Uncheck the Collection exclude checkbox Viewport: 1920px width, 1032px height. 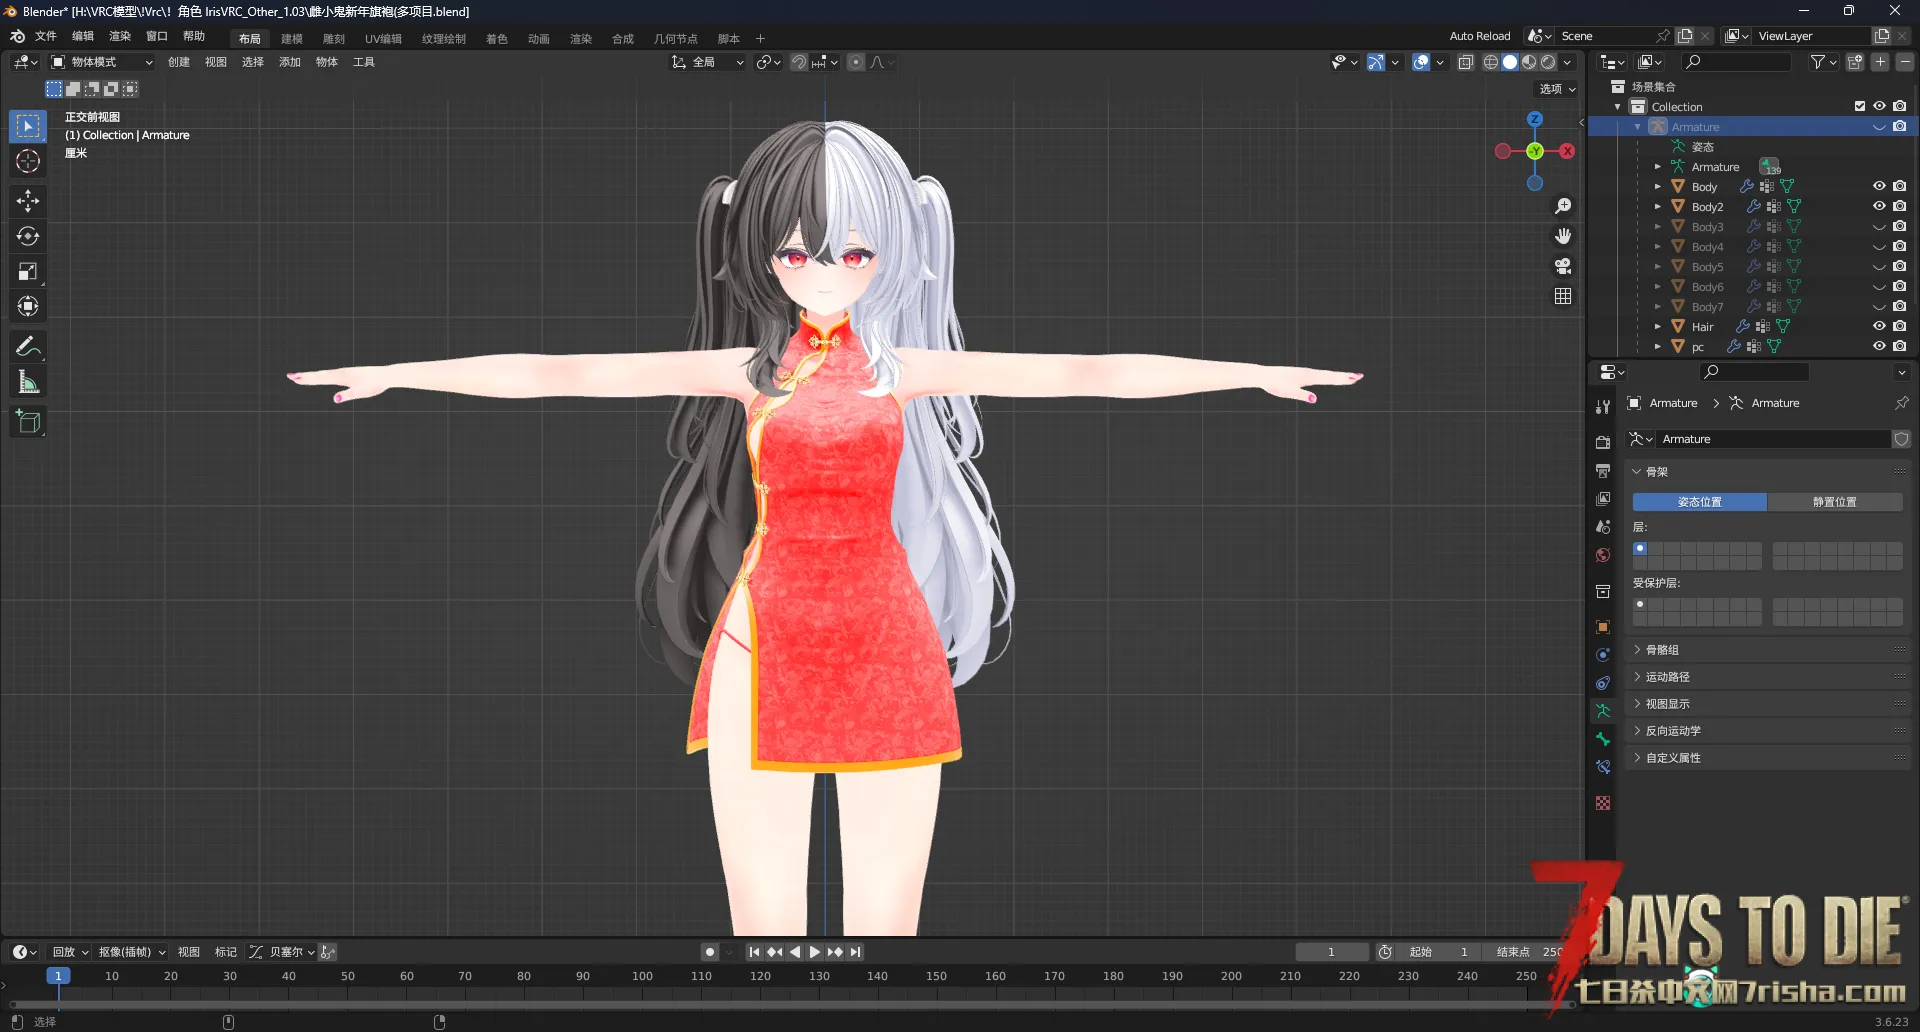[1860, 106]
